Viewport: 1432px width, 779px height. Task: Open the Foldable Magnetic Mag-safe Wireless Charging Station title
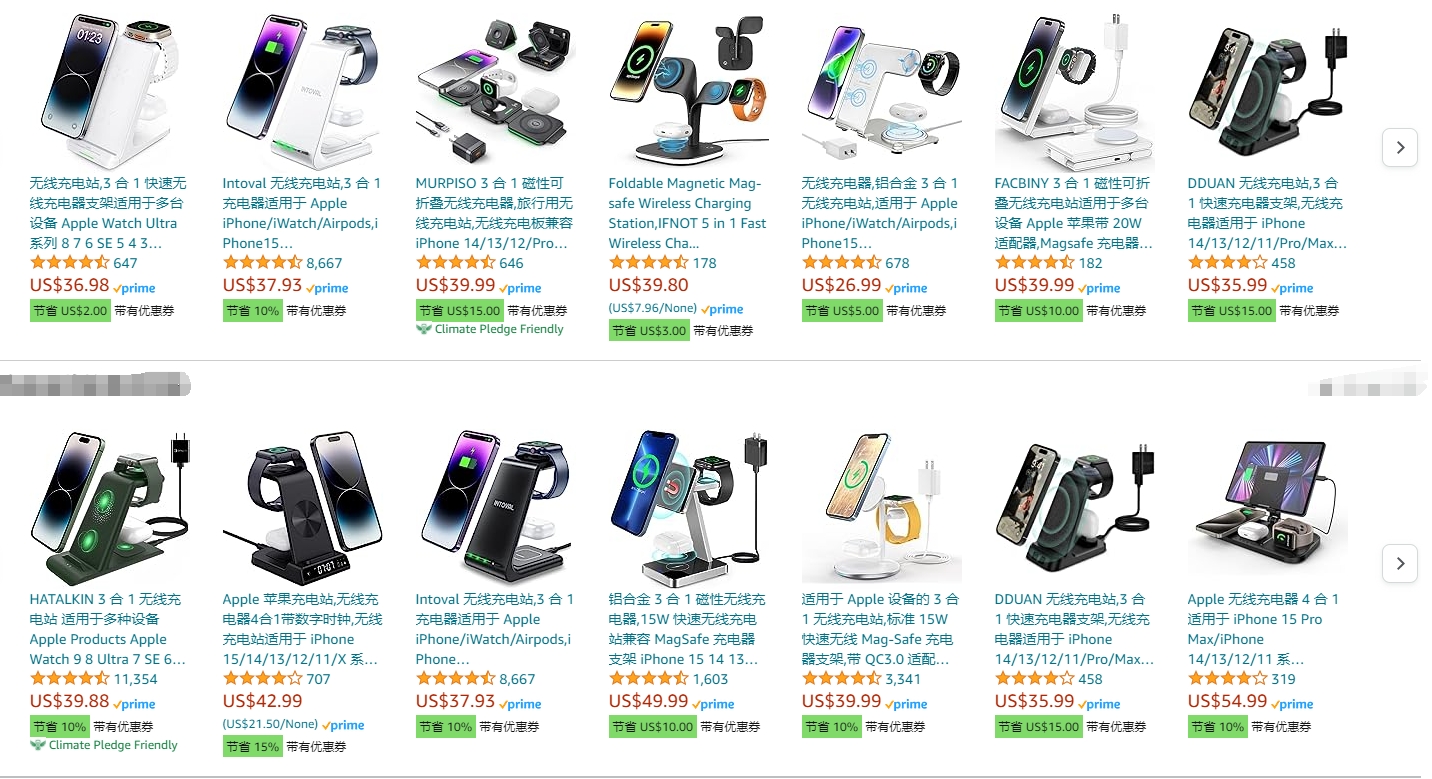[x=687, y=213]
